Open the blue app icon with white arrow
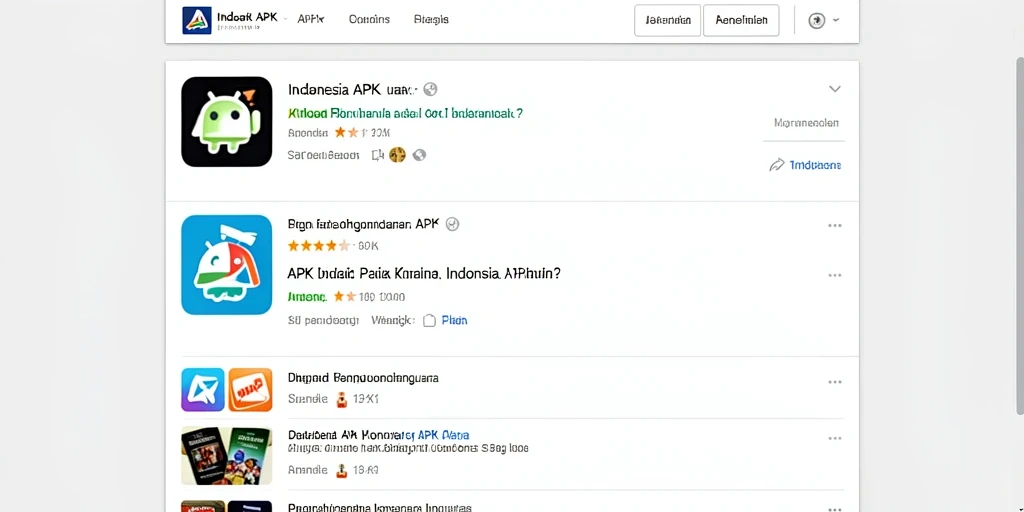 (202, 389)
